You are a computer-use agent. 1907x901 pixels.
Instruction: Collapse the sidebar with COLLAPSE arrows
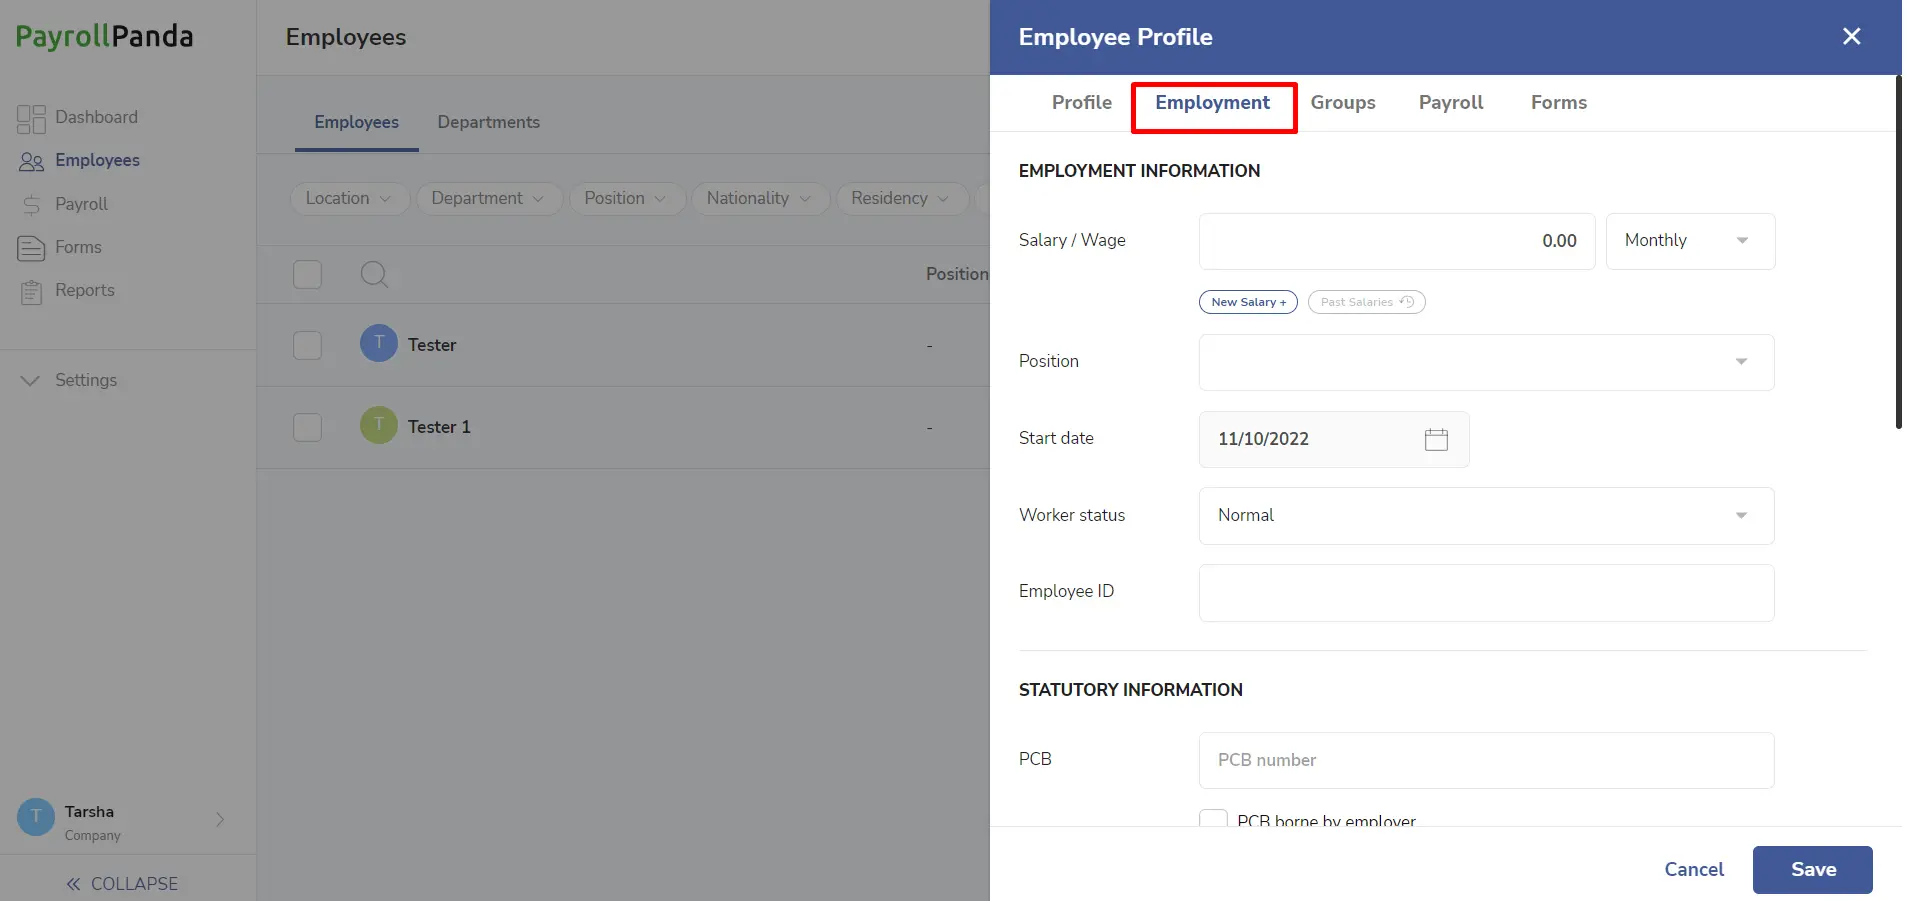click(x=122, y=884)
